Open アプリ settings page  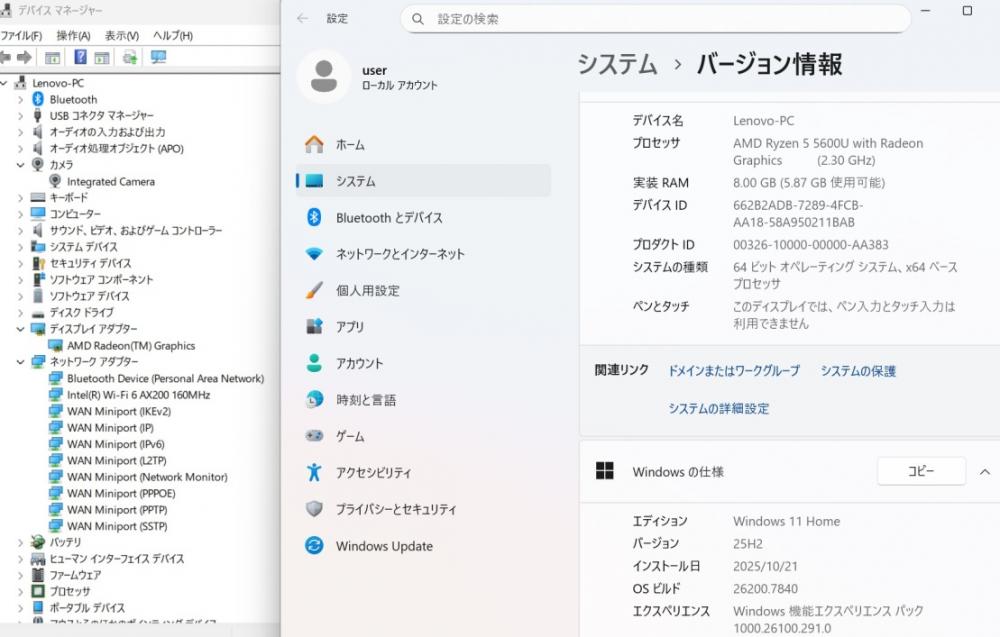(423, 327)
